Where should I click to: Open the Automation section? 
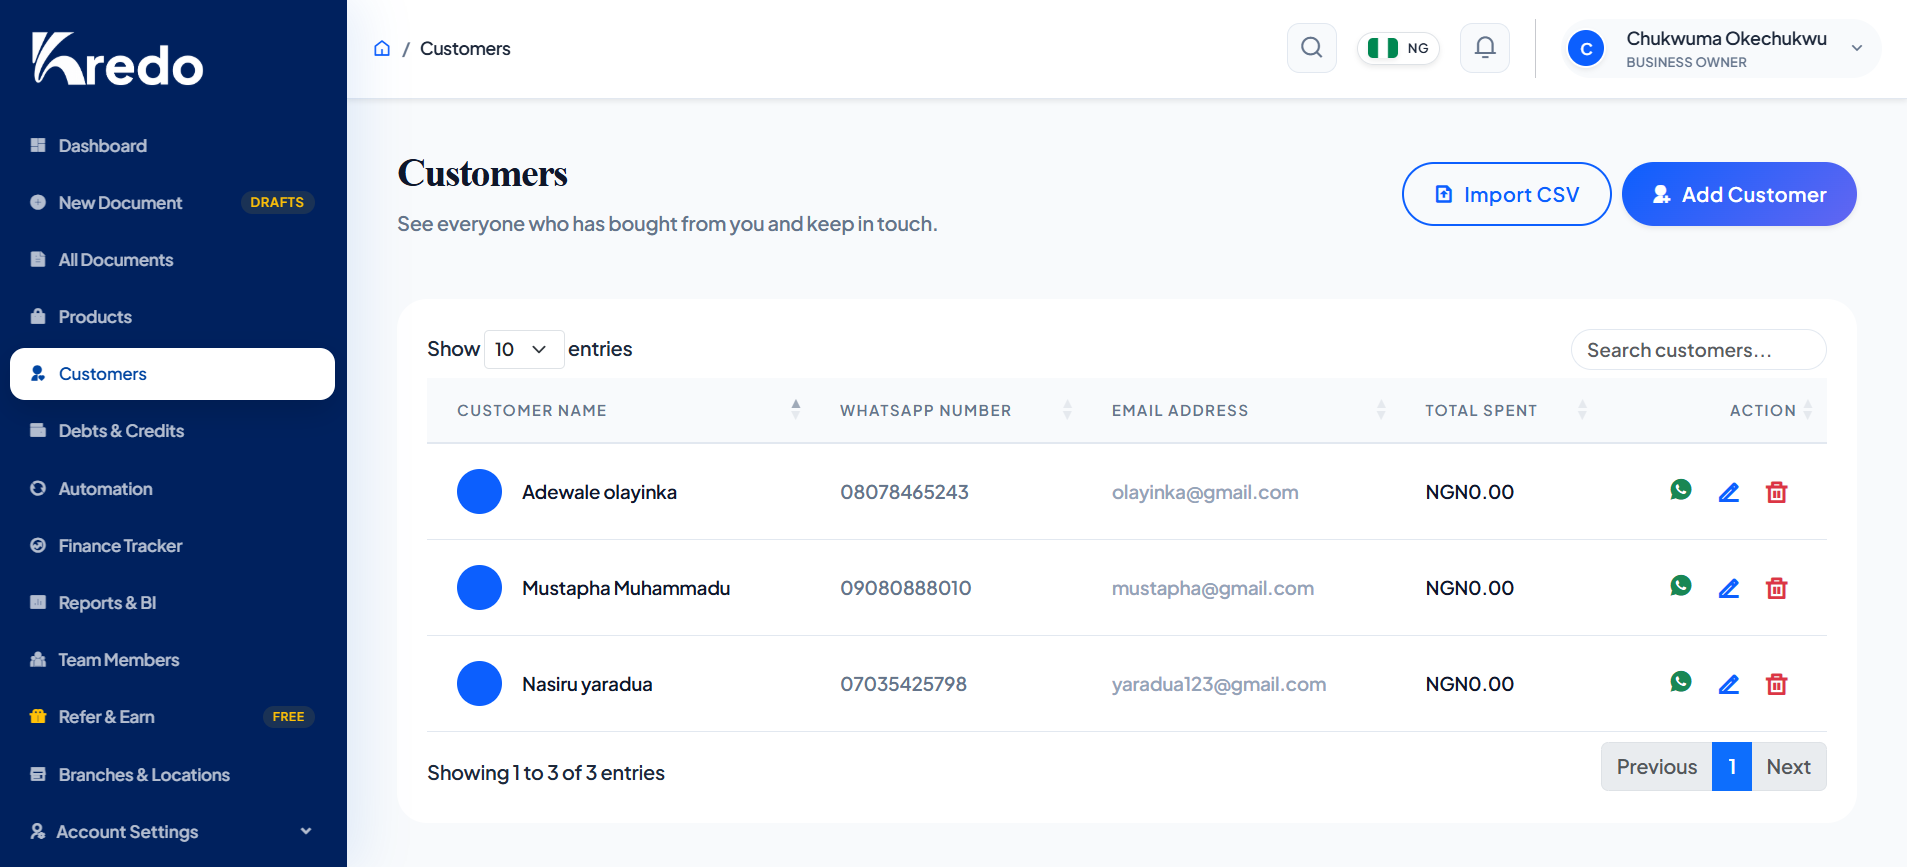[172, 489]
